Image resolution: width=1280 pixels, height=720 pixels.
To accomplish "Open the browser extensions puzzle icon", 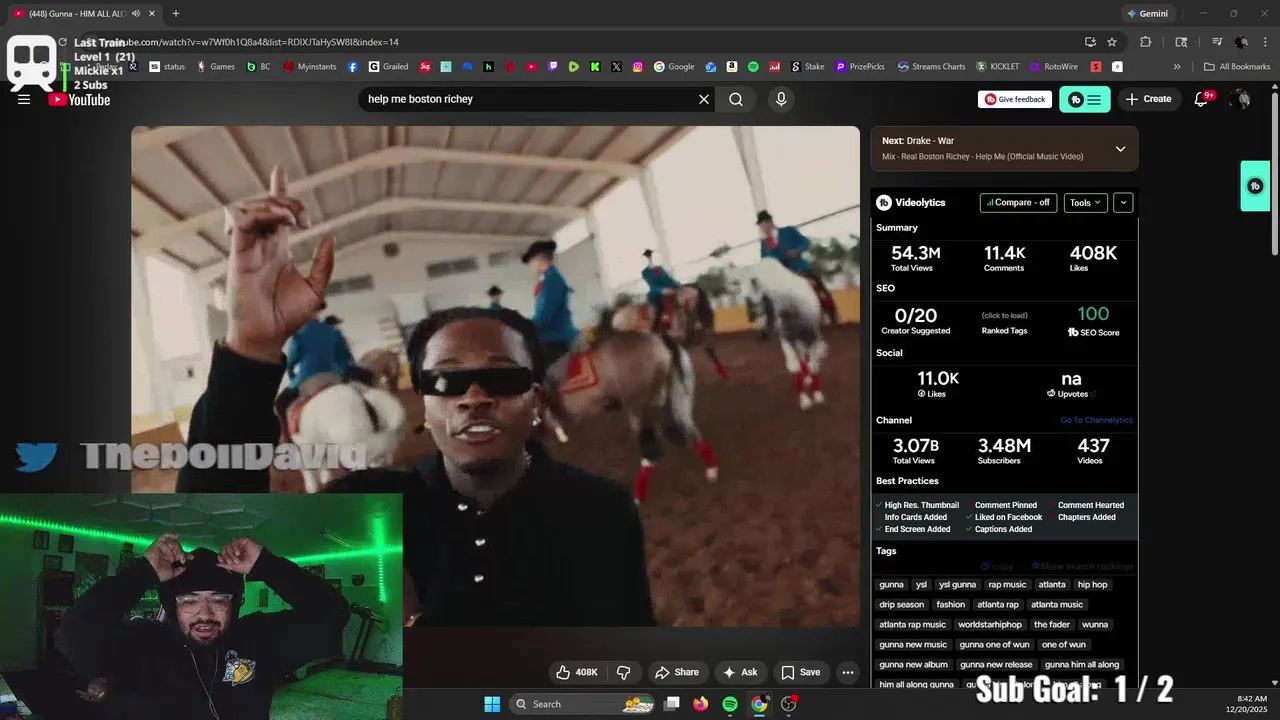I will (x=1146, y=42).
